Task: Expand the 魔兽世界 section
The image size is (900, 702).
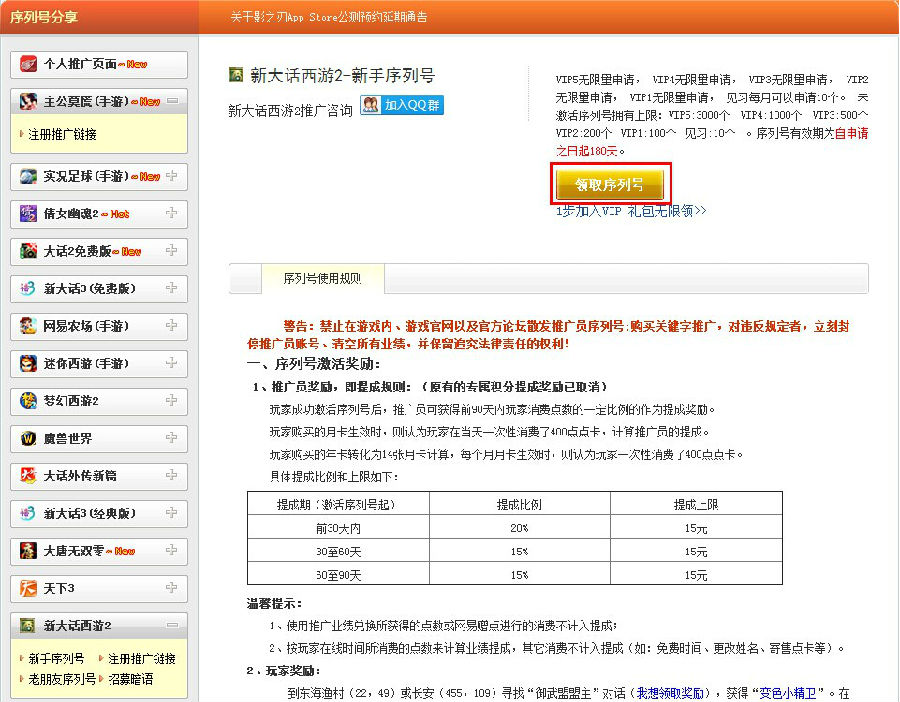Action: (x=172, y=438)
